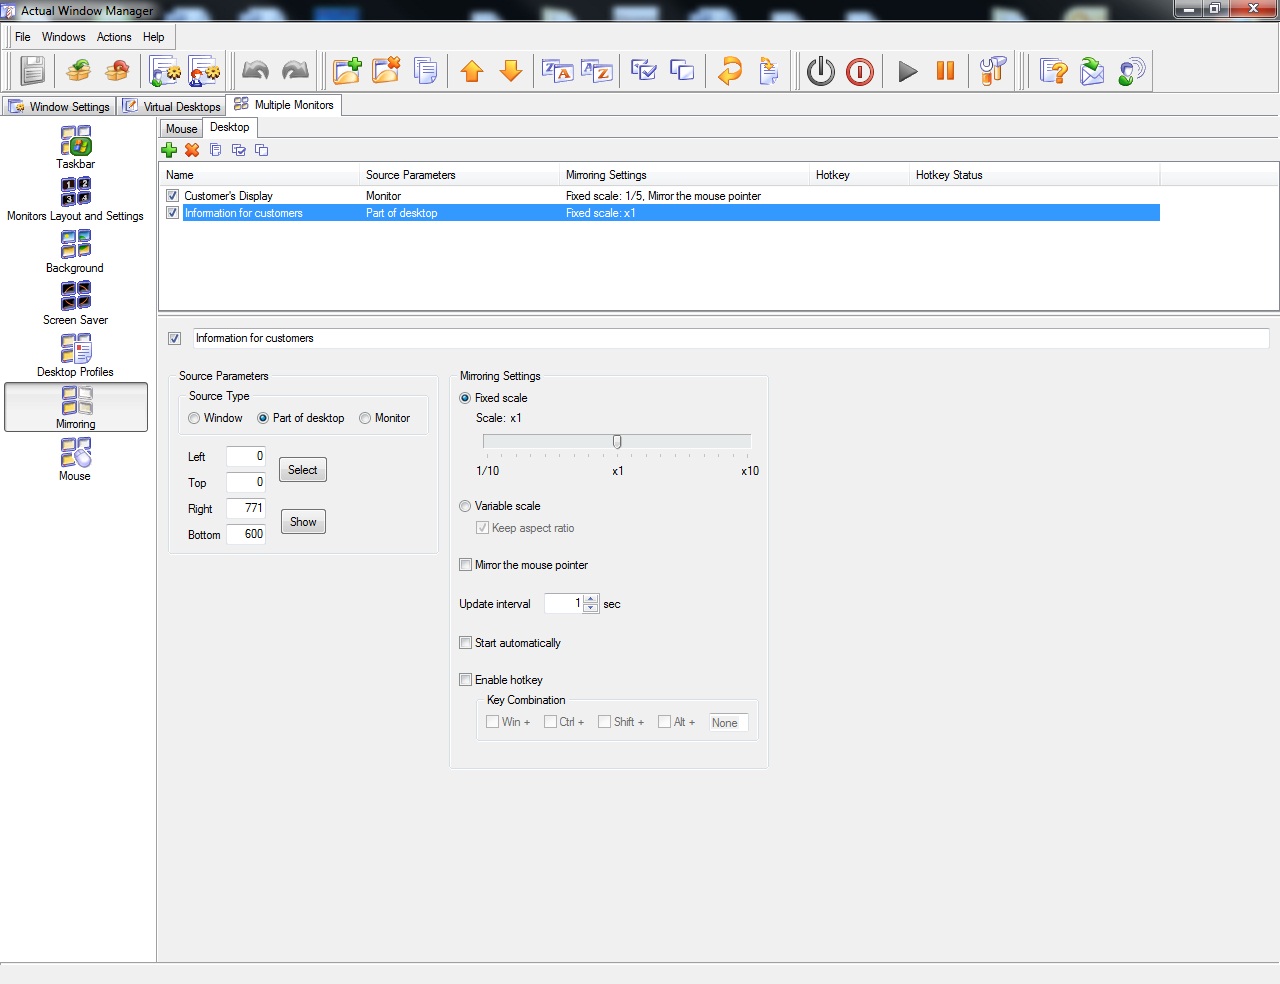Tick the Enable hotkey checkbox
The height and width of the screenshot is (984, 1280).
point(465,680)
